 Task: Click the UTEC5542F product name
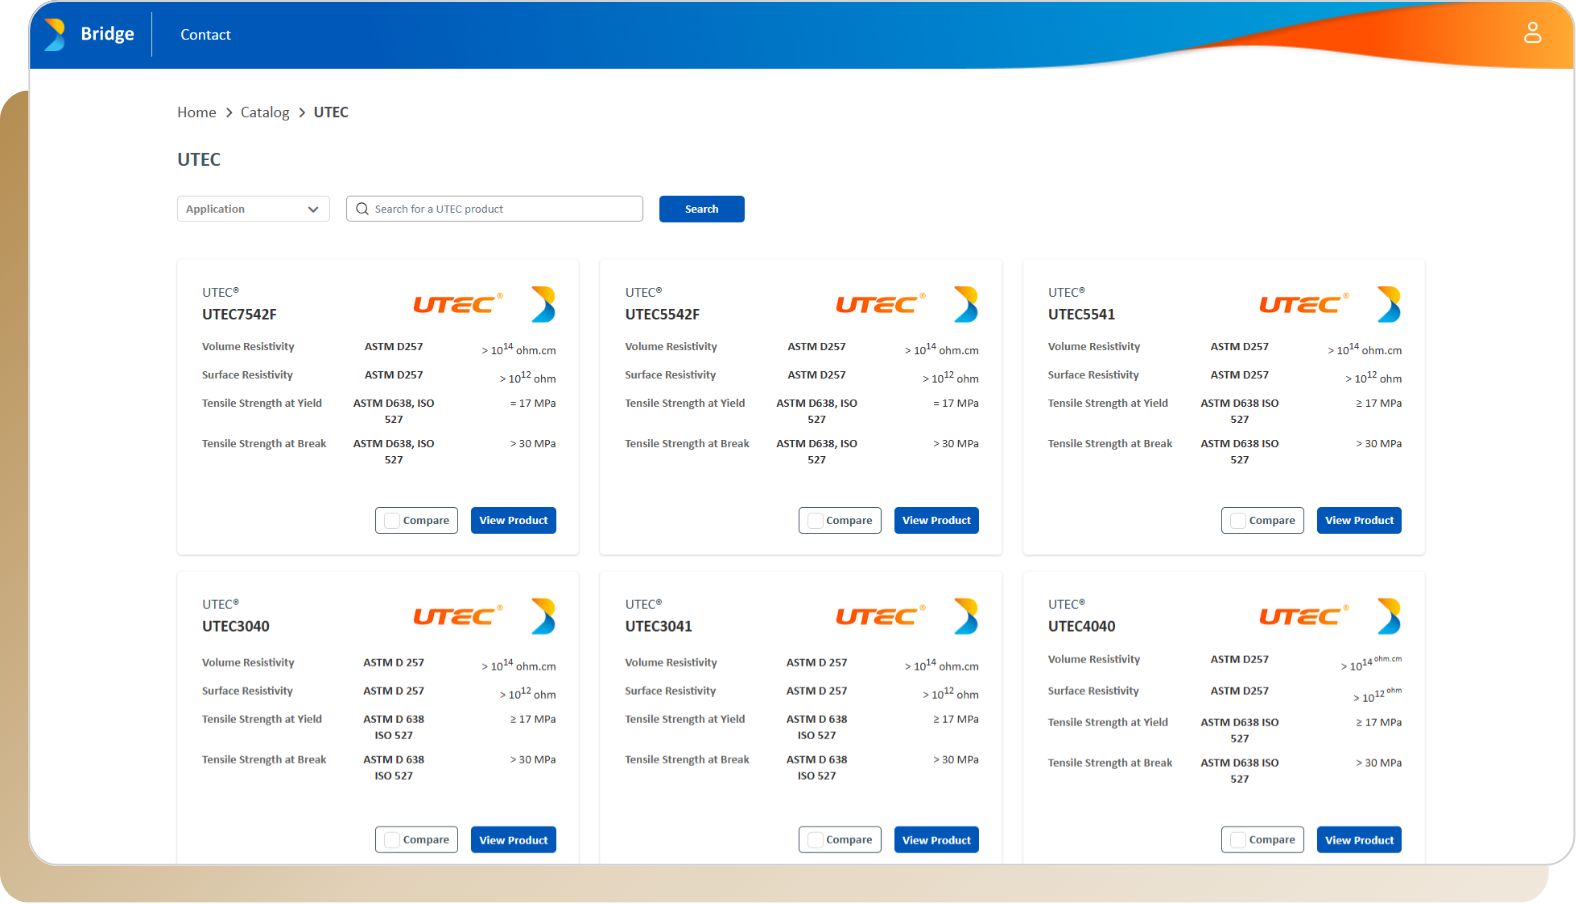tap(662, 314)
